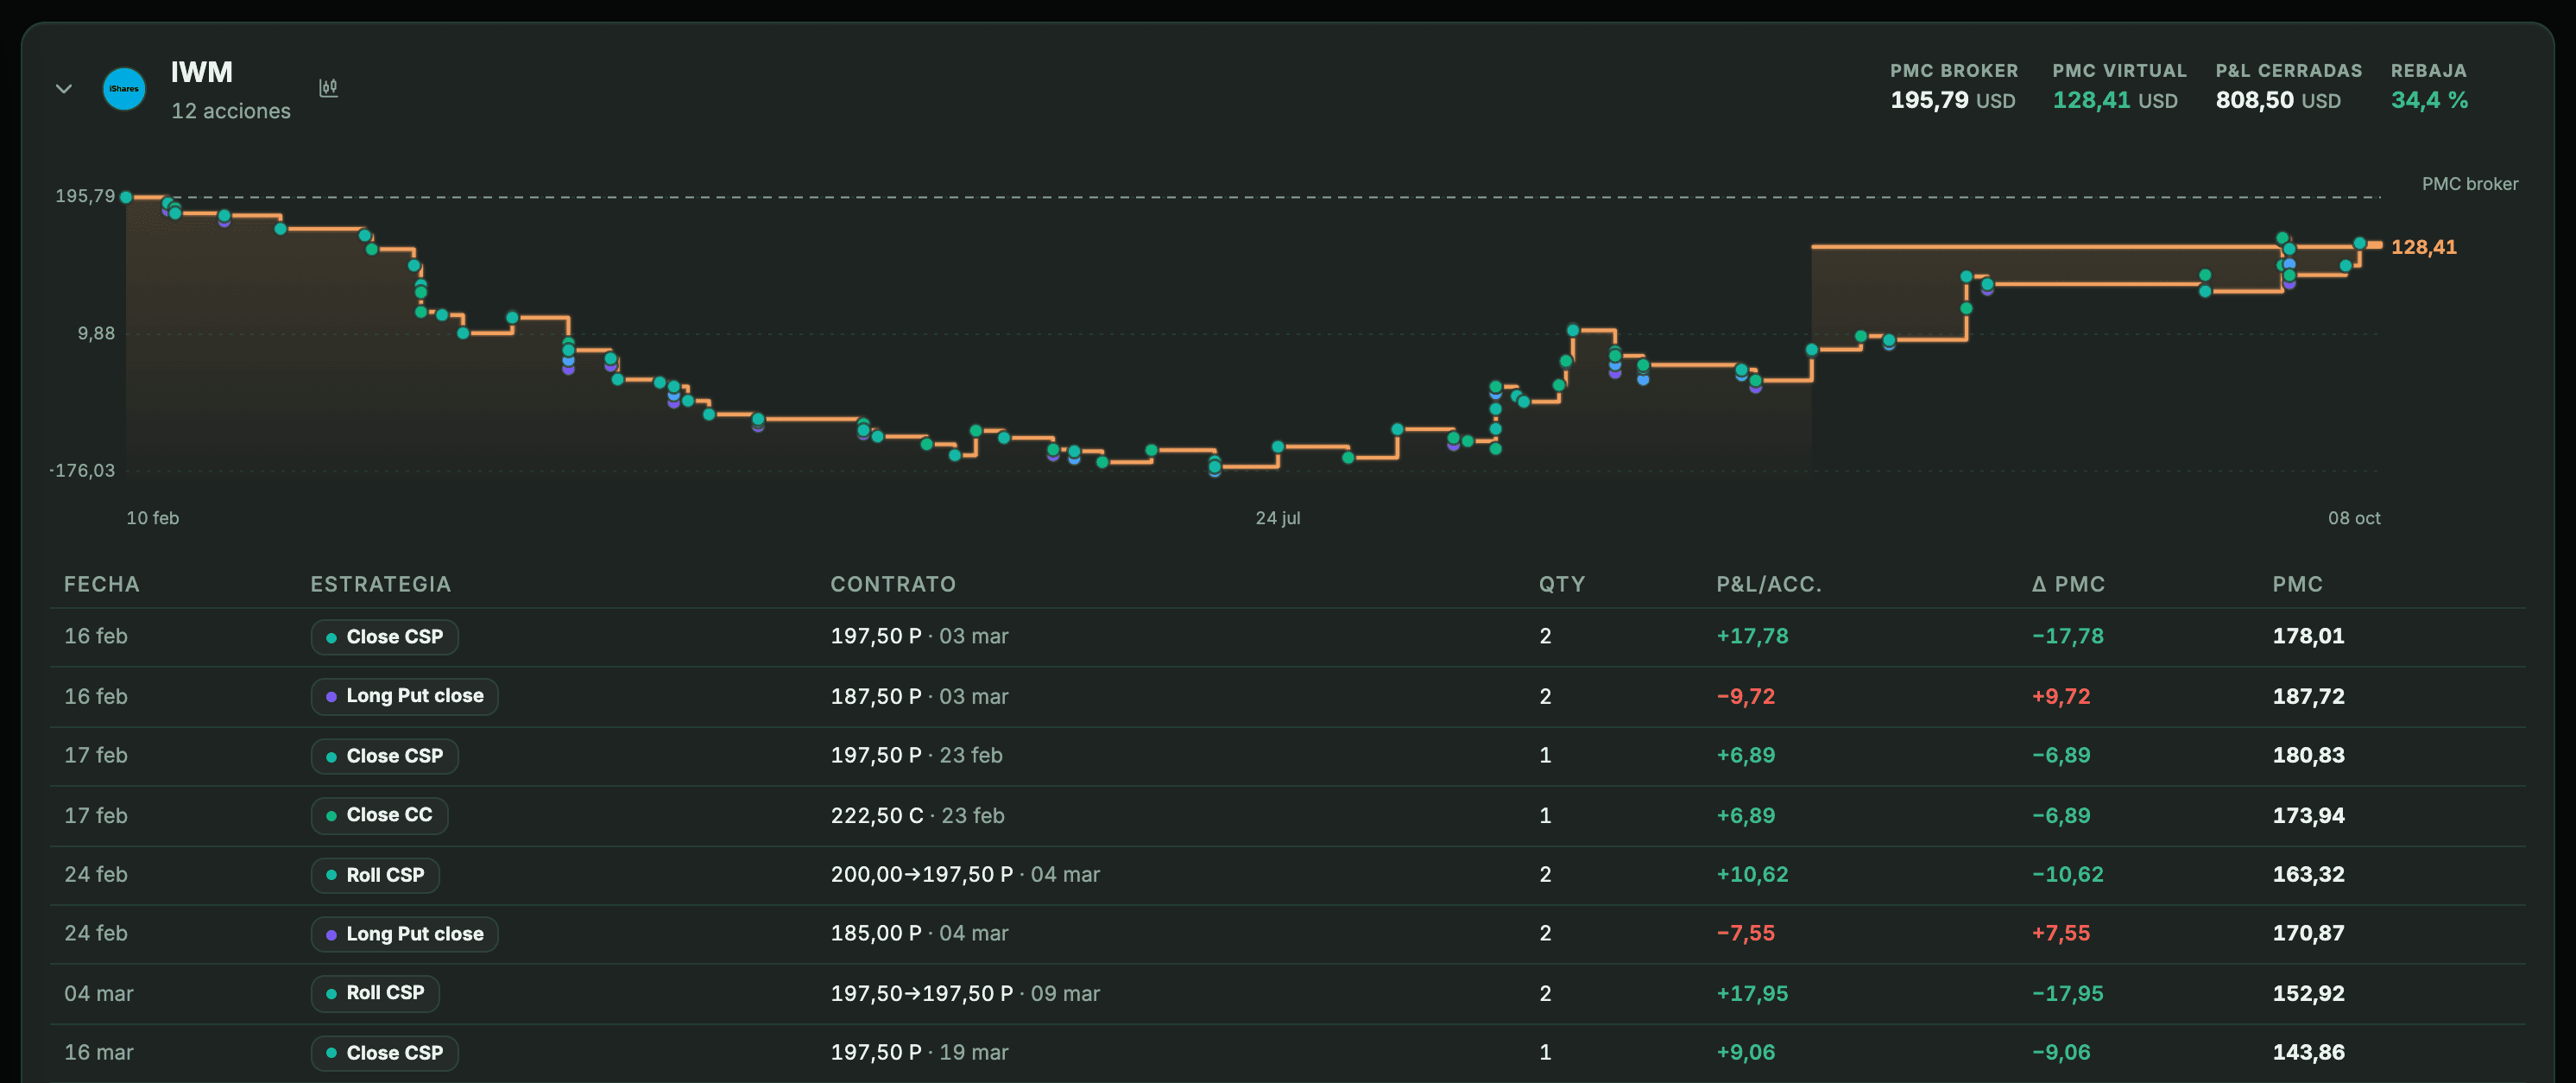2576x1083 pixels.
Task: Select the IWM ticker title
Action: (202, 72)
